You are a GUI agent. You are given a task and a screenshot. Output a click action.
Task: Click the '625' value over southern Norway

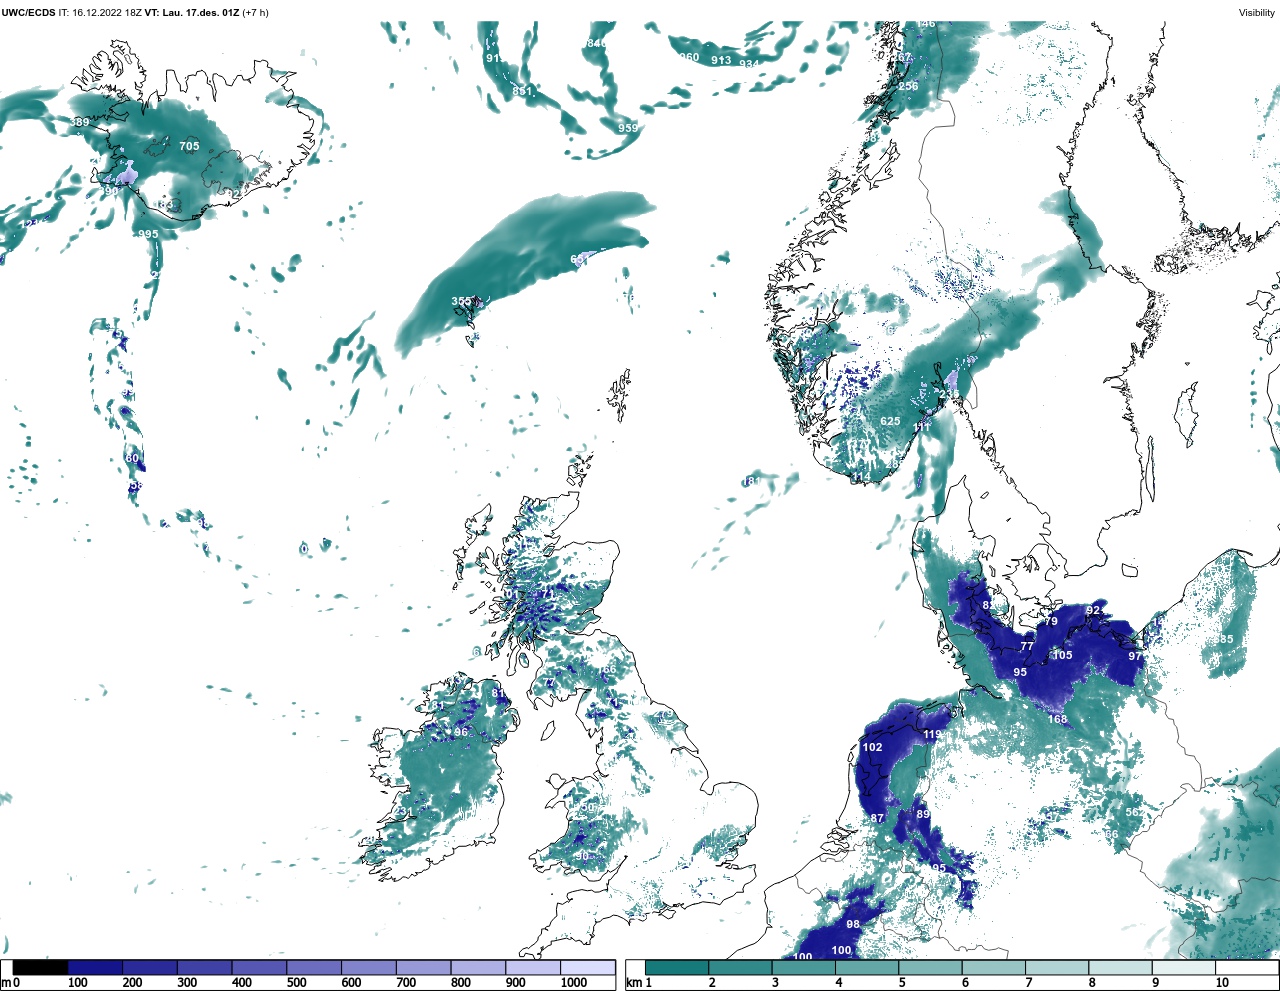pyautogui.click(x=890, y=422)
